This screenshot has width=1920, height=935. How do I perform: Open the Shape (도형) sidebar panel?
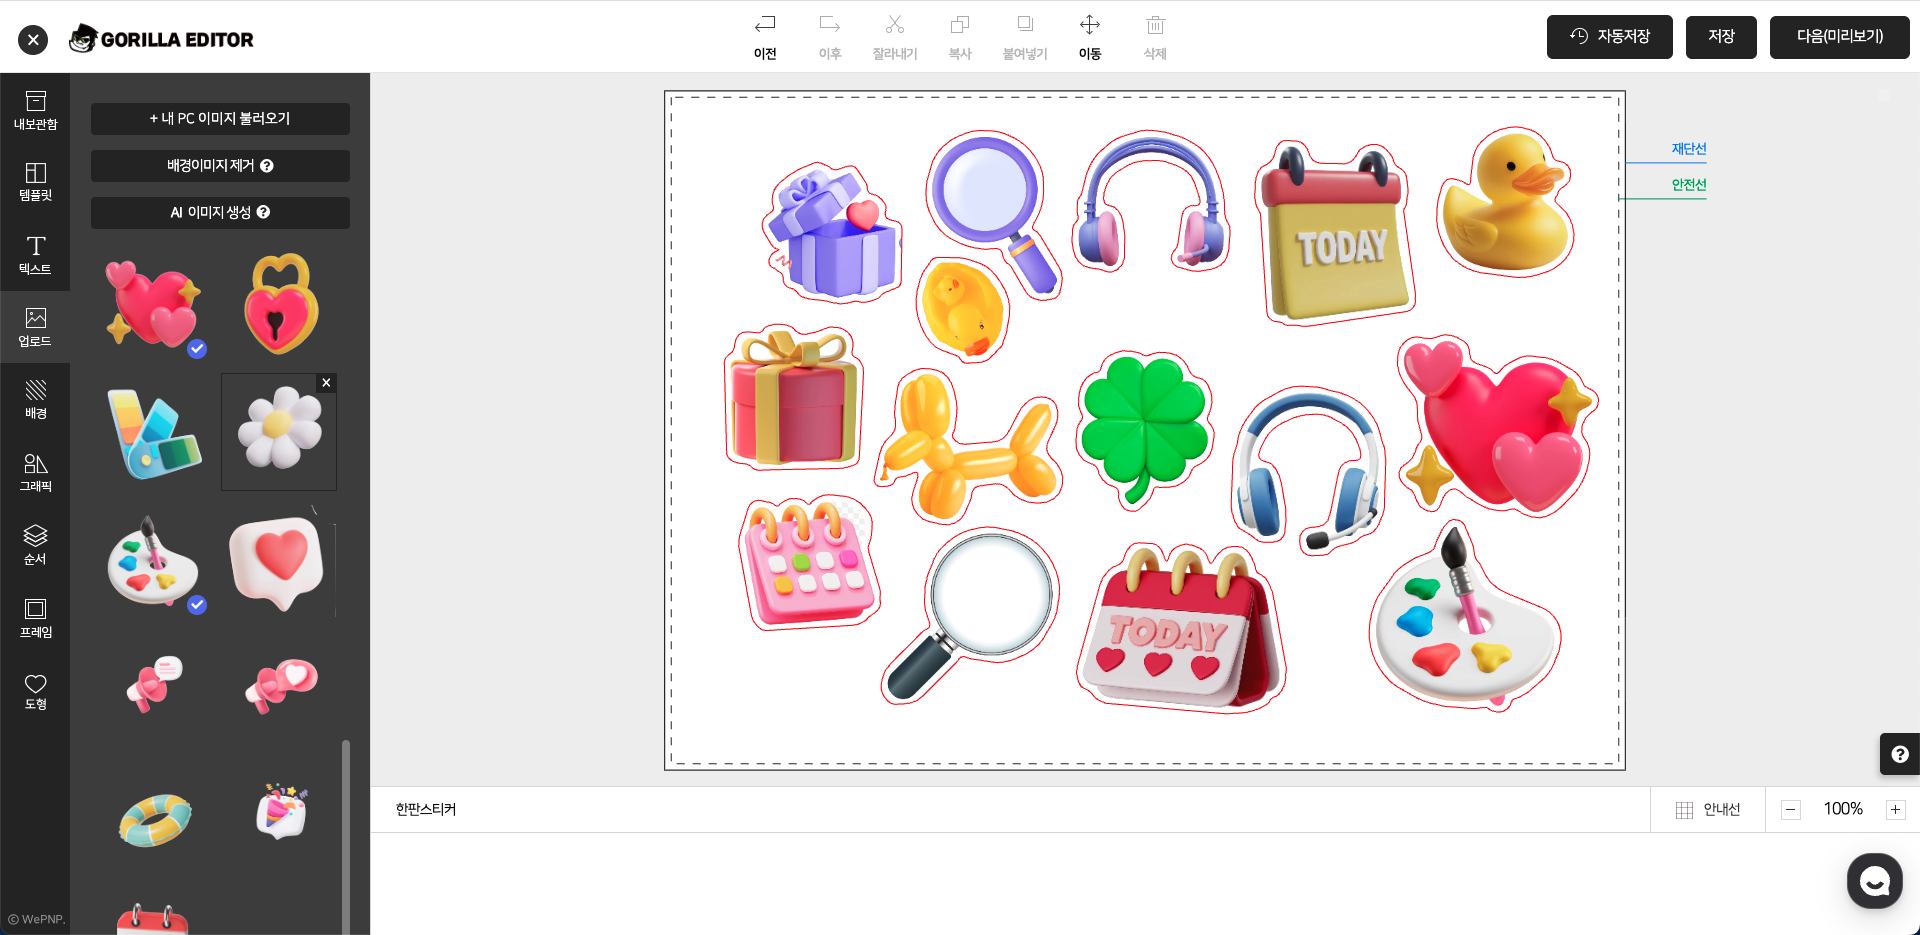point(35,690)
